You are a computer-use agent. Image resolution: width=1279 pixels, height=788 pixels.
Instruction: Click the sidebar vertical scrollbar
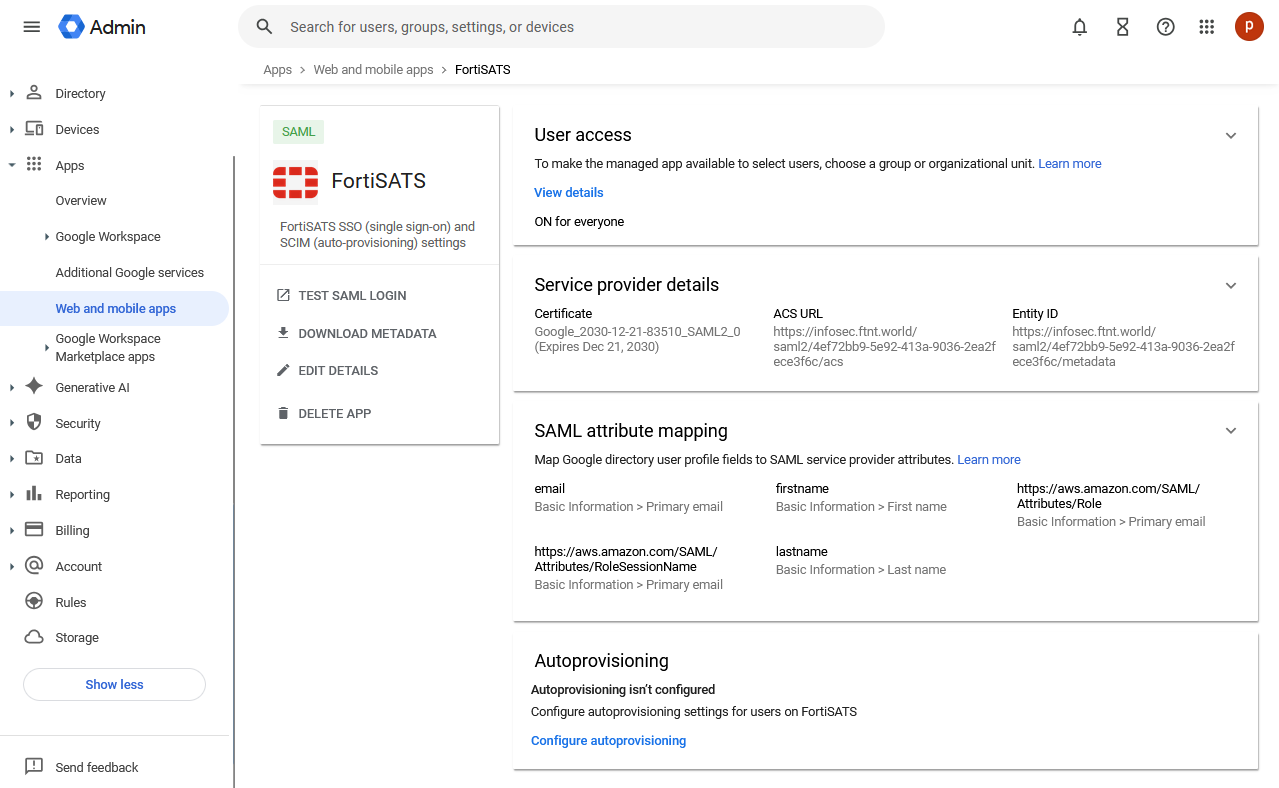[234, 470]
